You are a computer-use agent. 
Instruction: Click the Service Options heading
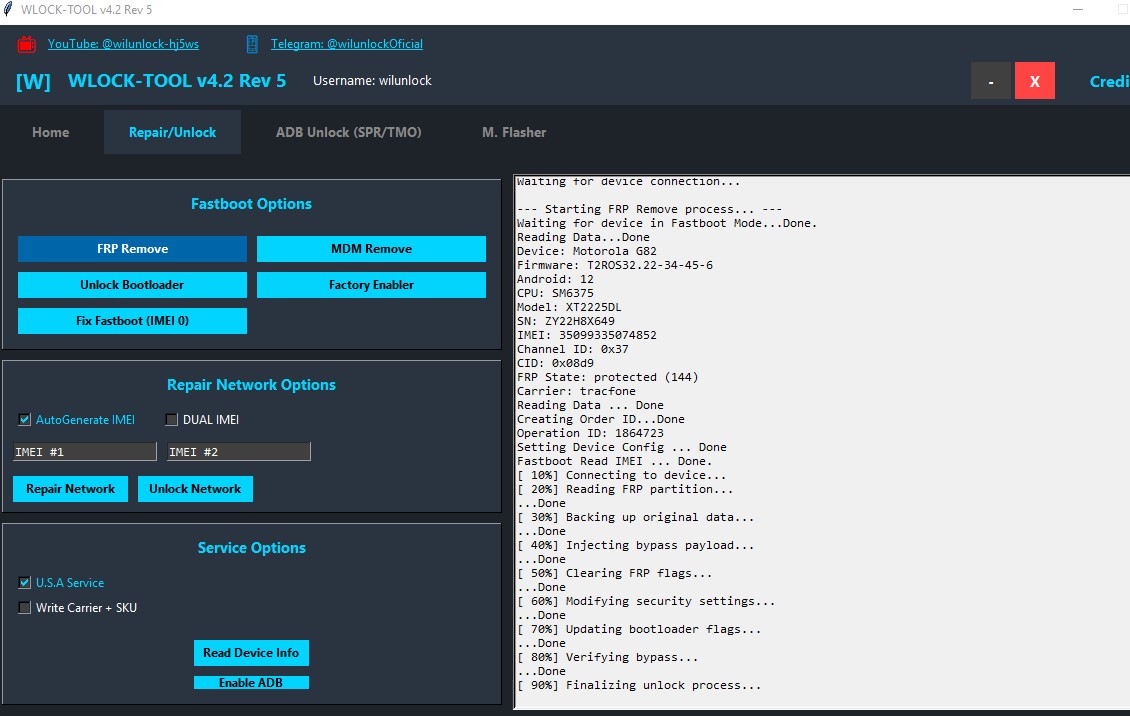point(252,547)
